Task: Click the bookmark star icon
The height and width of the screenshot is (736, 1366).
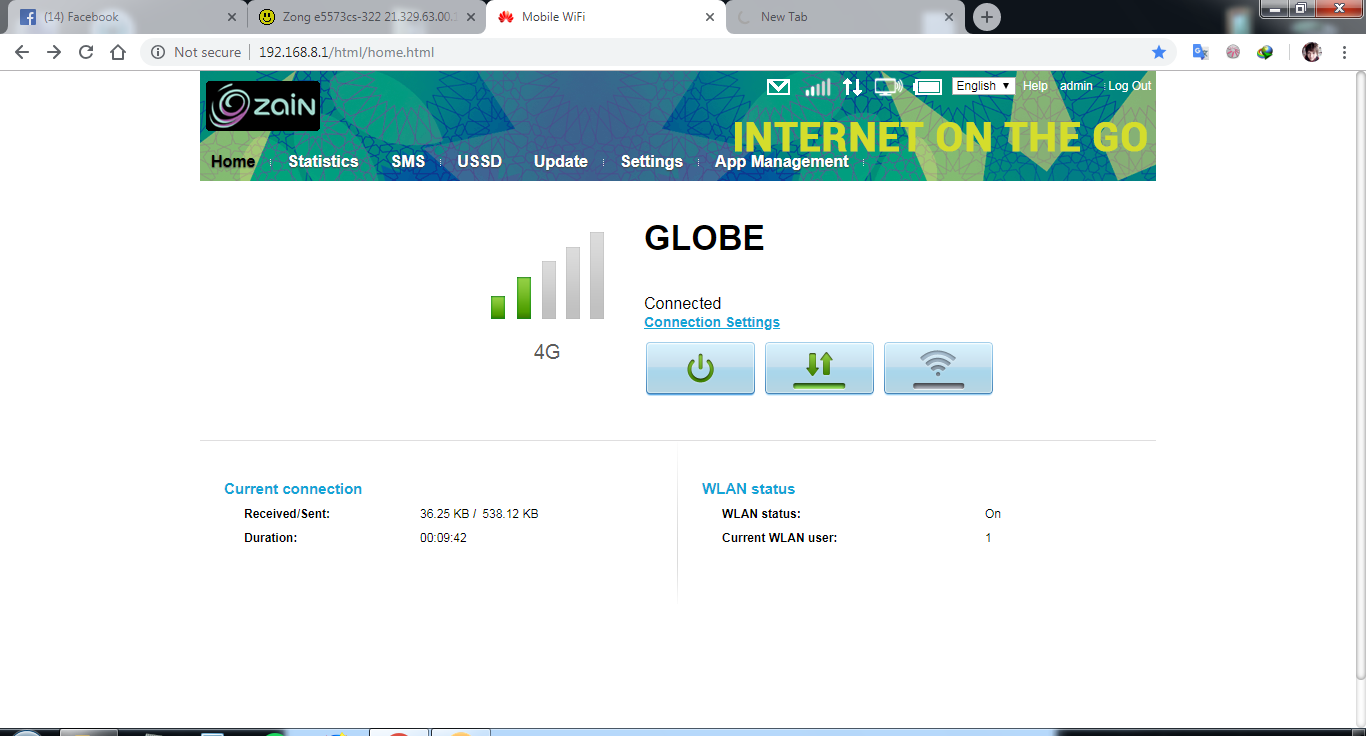Action: 1159,52
